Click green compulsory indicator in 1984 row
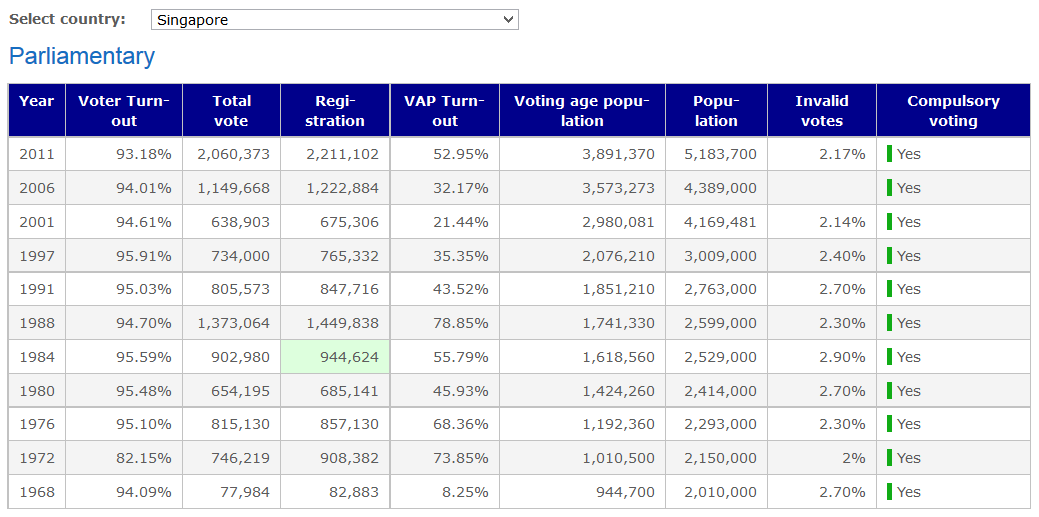 coord(889,357)
